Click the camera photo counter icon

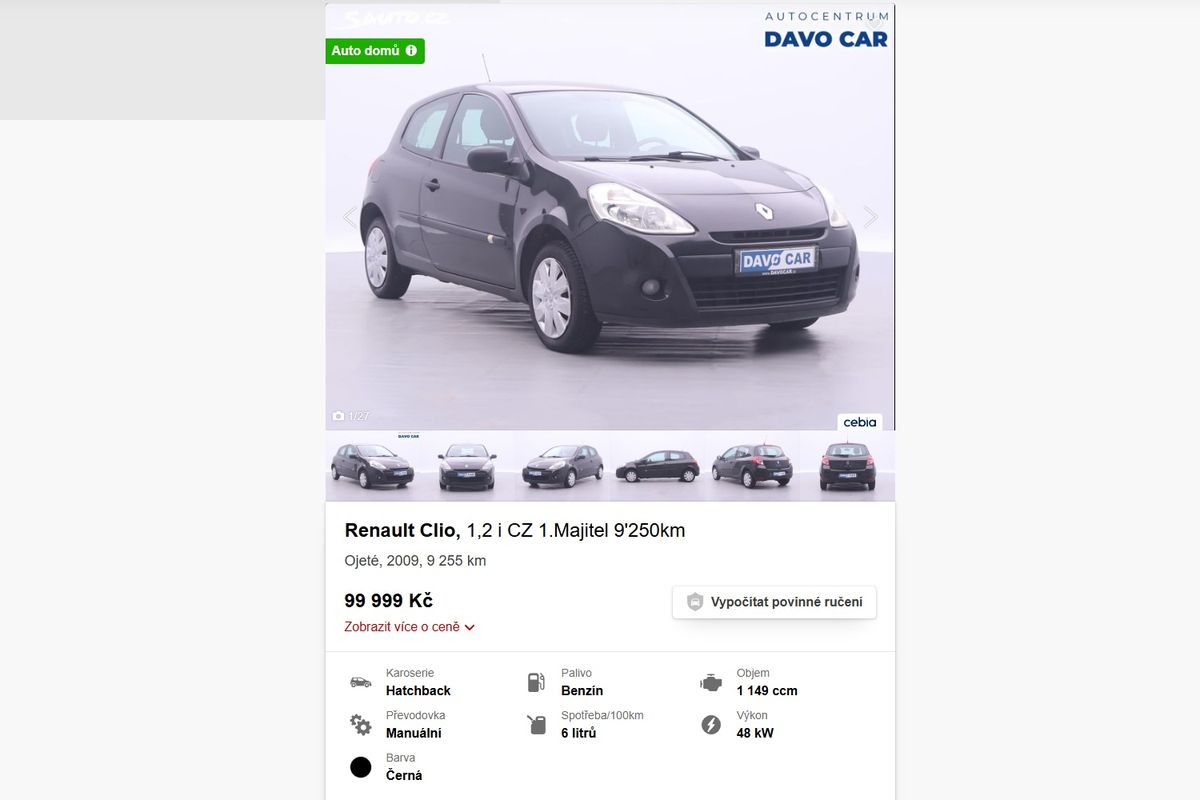pos(338,416)
